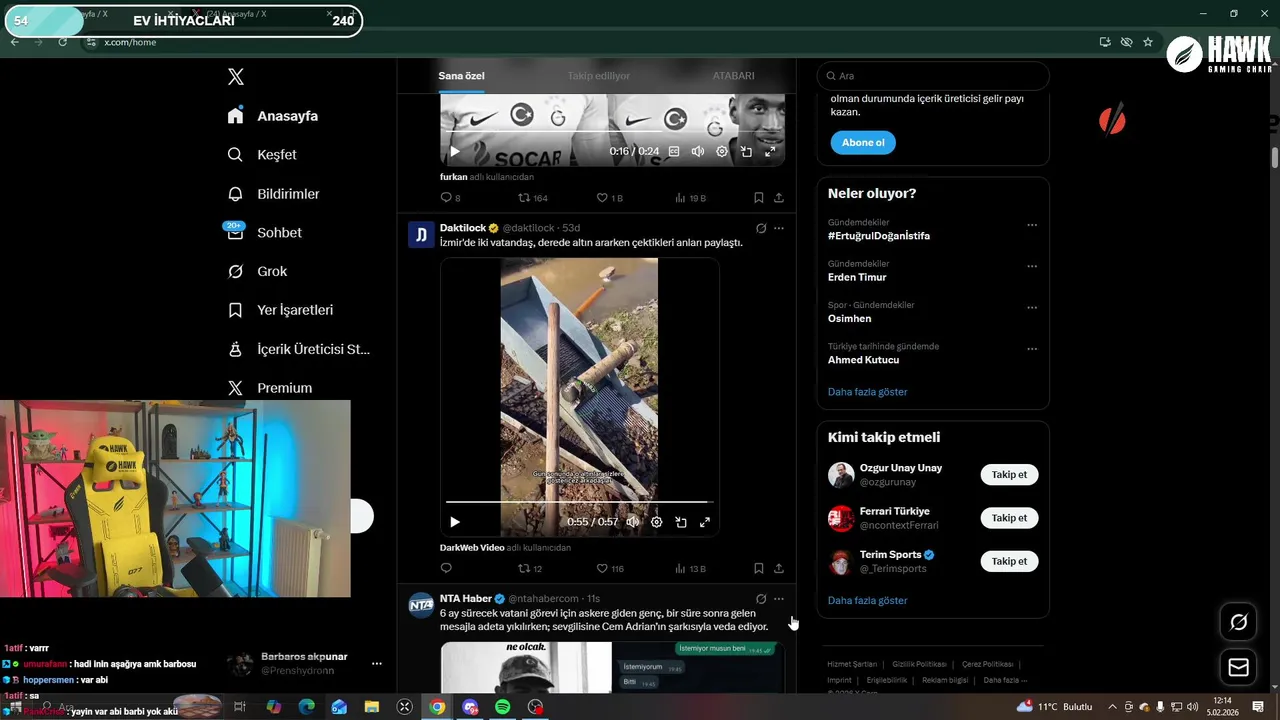The width and height of the screenshot is (1280, 720).
Task: Click Daha fazla göster under trends
Action: pyautogui.click(x=868, y=392)
